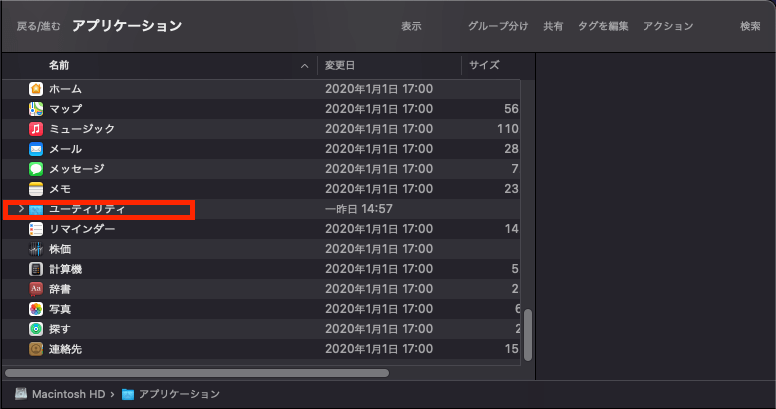Select the 株価 row name

pyautogui.click(x=60, y=249)
